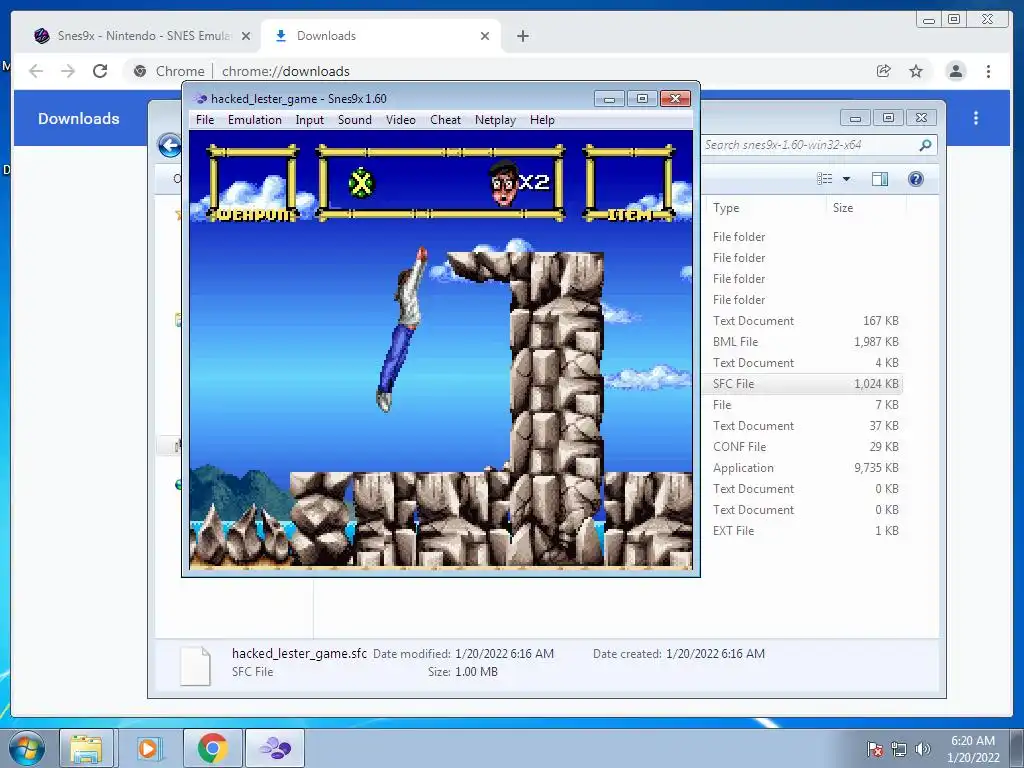Open the Video menu in Snes9x
The image size is (1024, 768).
pos(400,120)
